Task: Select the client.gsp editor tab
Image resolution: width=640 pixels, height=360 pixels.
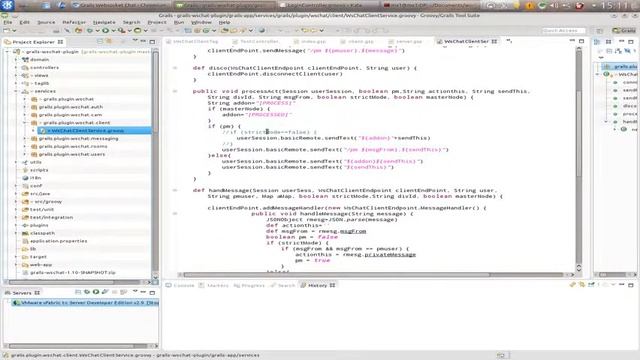Action: tap(358, 42)
